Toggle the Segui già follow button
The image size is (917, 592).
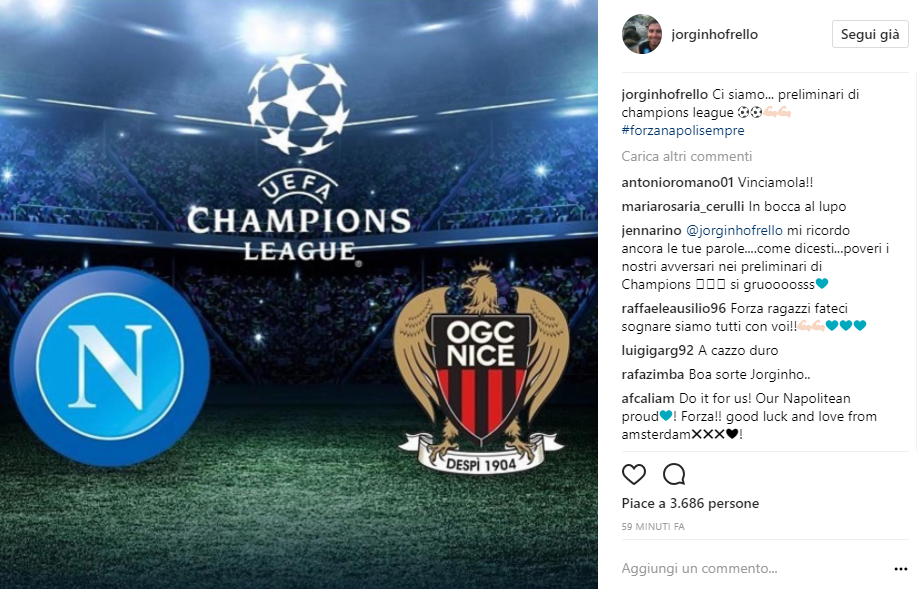(870, 35)
